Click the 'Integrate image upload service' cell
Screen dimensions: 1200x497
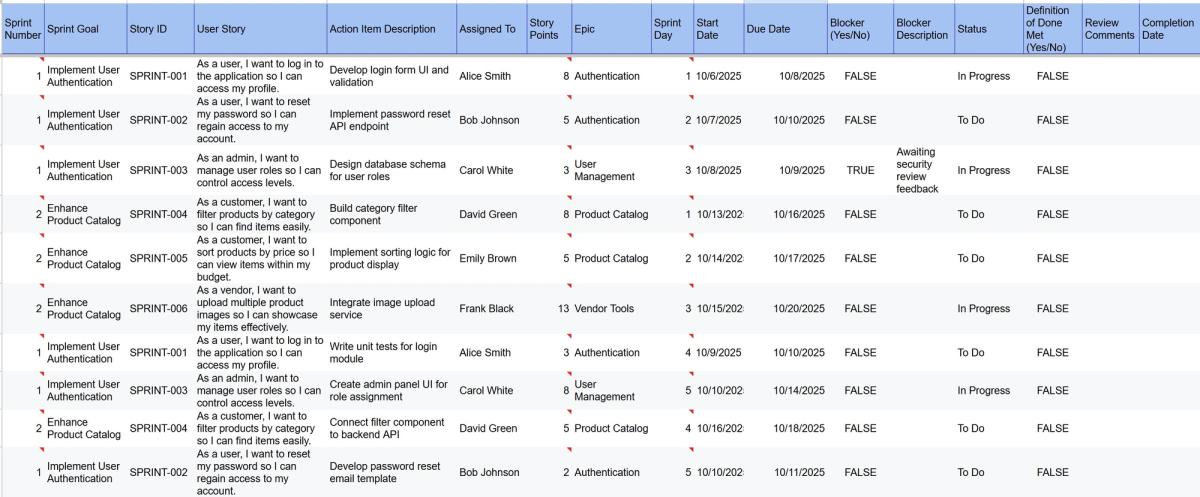[391, 309]
